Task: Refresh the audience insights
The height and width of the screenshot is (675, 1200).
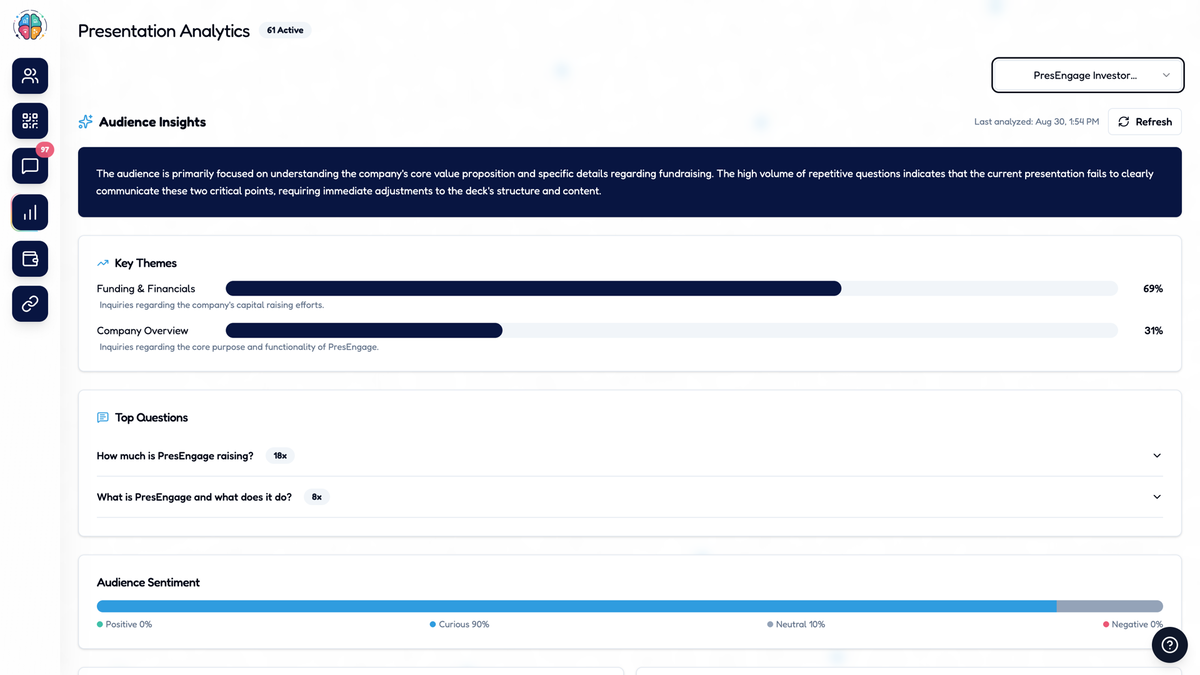Action: (1145, 122)
